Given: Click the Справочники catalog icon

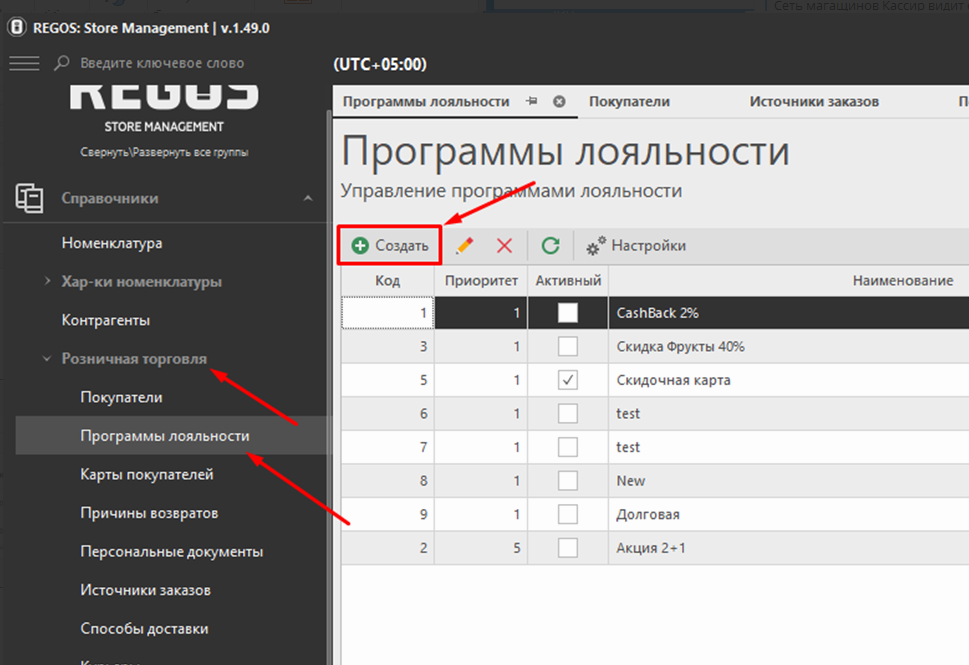Looking at the screenshot, I should (29, 198).
